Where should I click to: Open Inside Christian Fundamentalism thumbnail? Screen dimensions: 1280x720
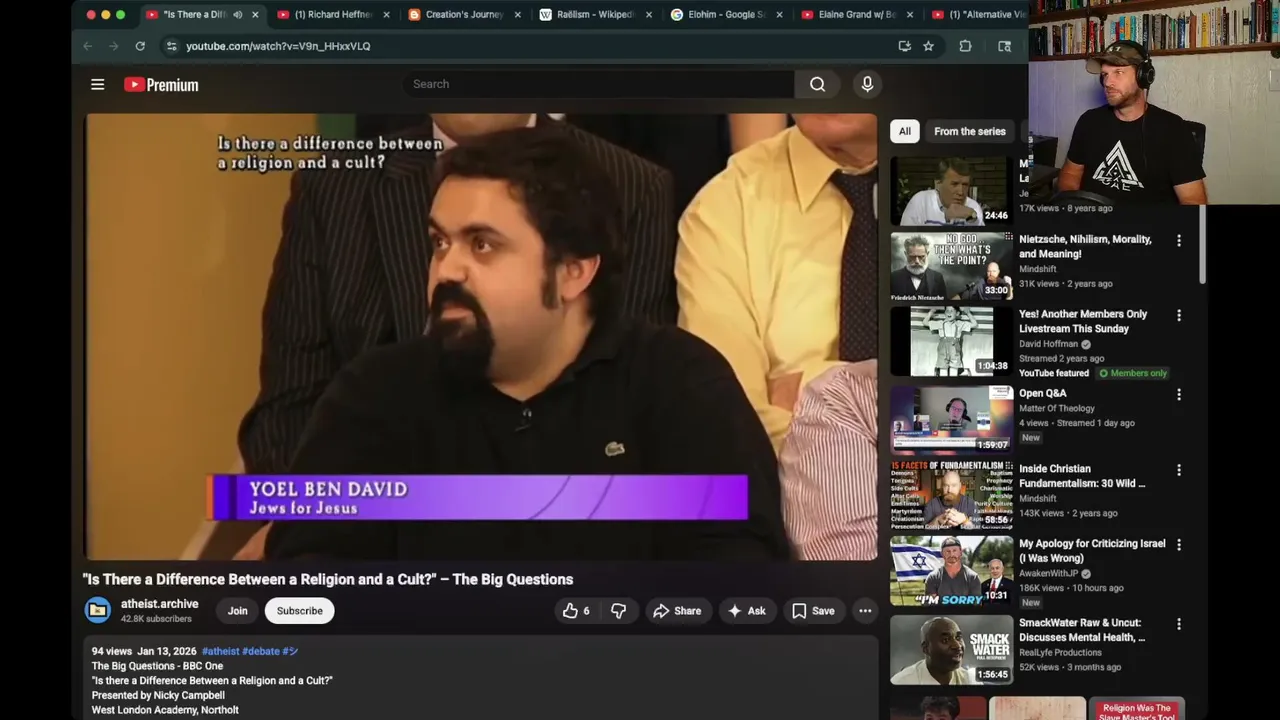pyautogui.click(x=951, y=495)
